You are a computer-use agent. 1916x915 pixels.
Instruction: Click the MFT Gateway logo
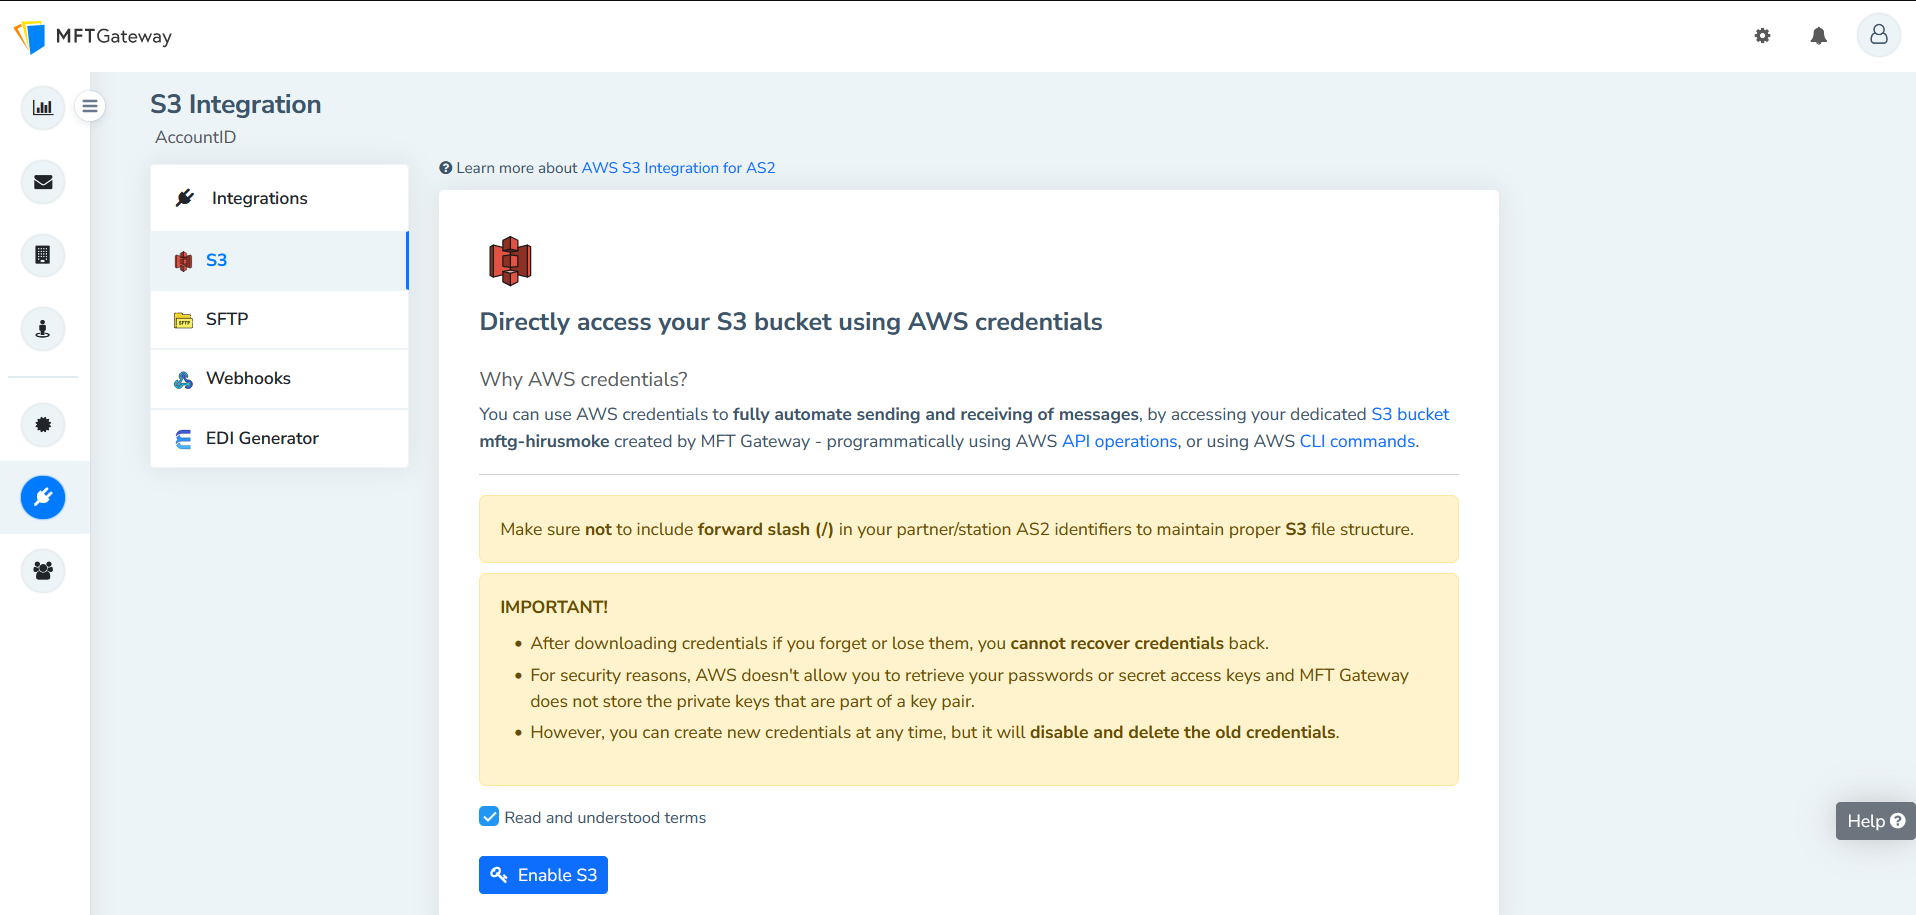pos(93,36)
